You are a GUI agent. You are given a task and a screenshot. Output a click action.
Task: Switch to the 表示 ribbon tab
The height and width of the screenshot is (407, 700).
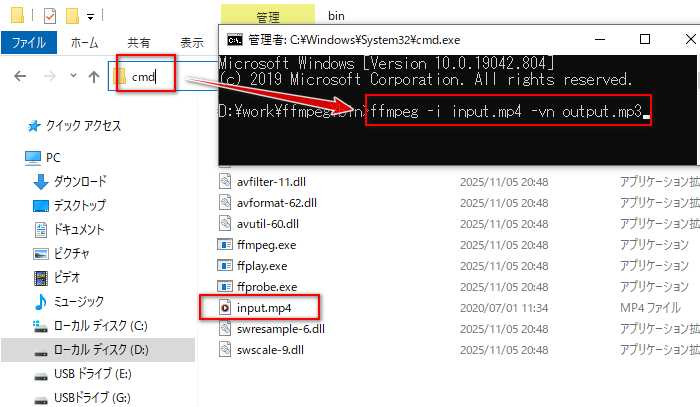tap(192, 43)
